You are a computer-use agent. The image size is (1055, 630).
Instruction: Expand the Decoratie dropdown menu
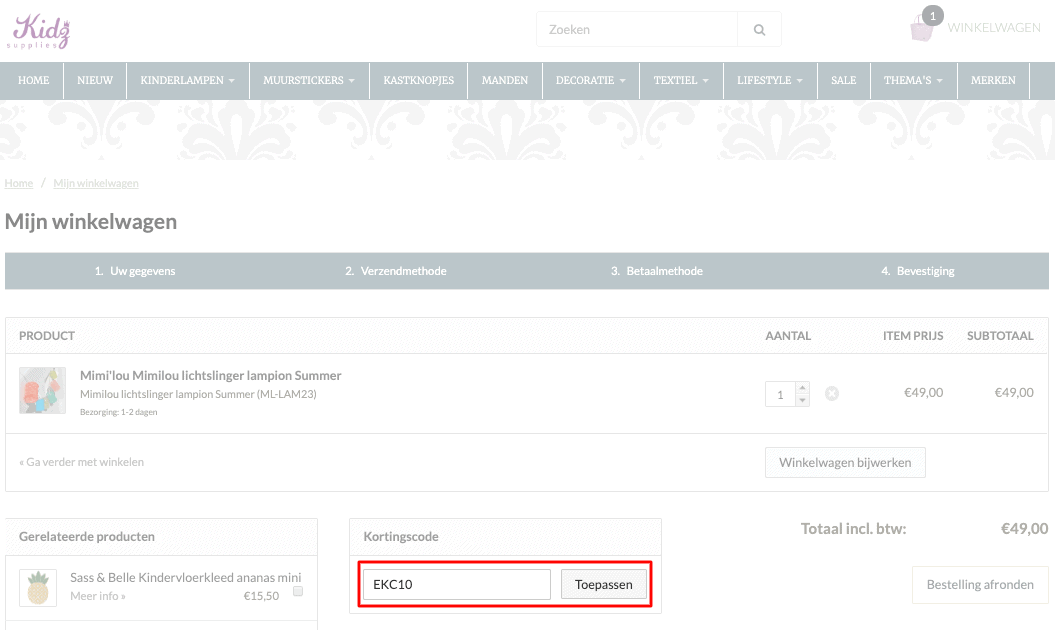[x=591, y=80]
